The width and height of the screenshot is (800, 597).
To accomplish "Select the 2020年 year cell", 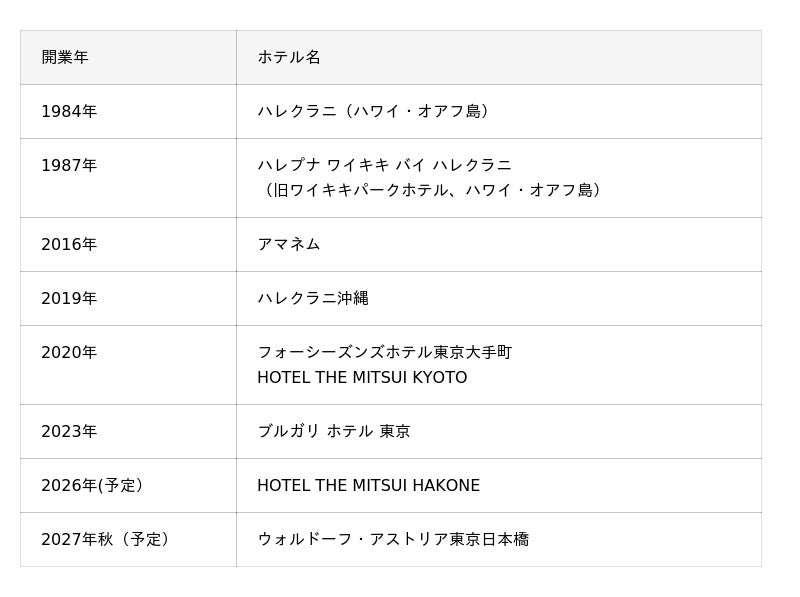I will click(x=69, y=352).
